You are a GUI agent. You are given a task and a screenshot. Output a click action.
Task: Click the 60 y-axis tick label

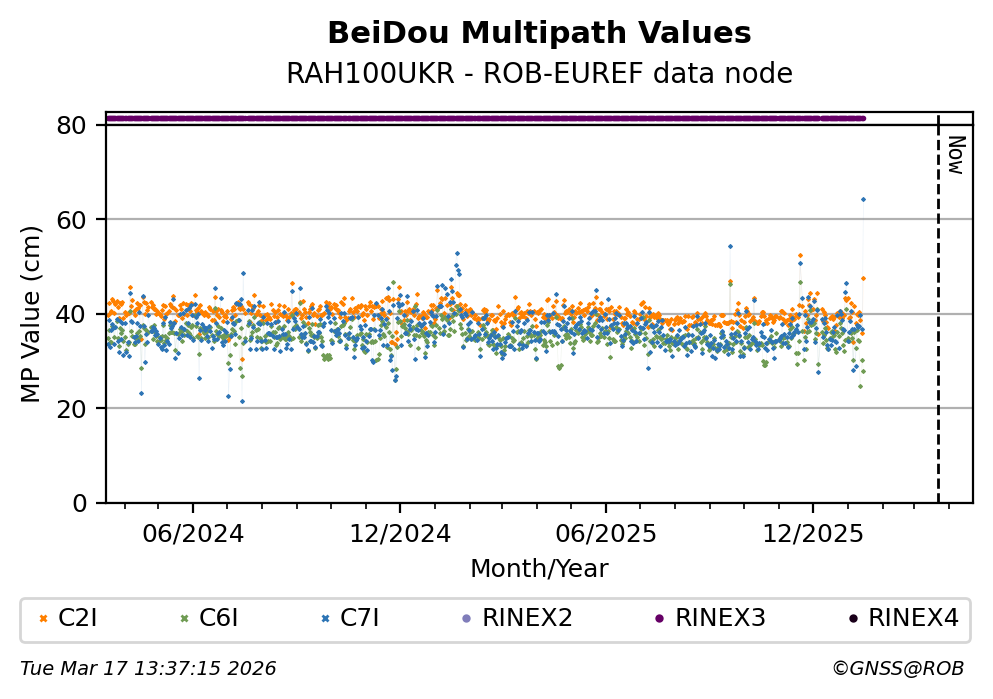point(80,219)
